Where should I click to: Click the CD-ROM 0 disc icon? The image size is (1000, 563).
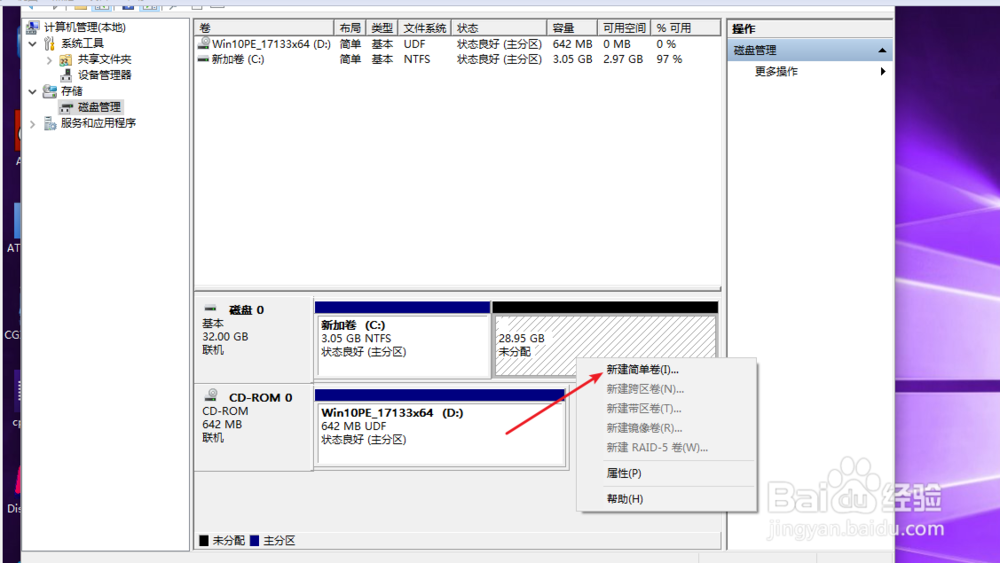pyautogui.click(x=212, y=395)
